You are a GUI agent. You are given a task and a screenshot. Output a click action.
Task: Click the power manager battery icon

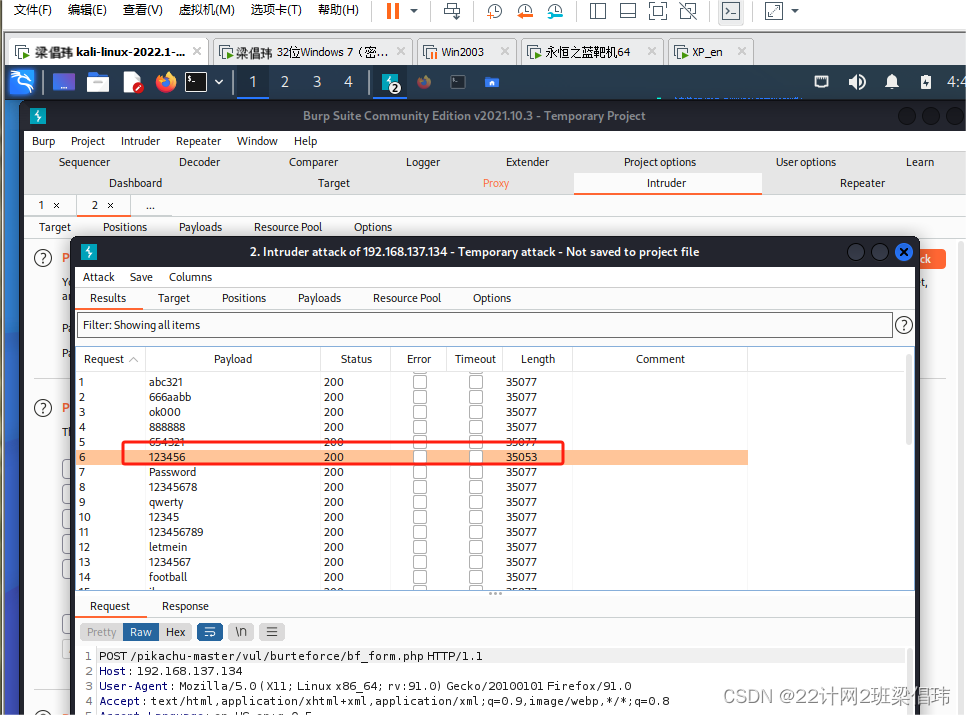[925, 82]
